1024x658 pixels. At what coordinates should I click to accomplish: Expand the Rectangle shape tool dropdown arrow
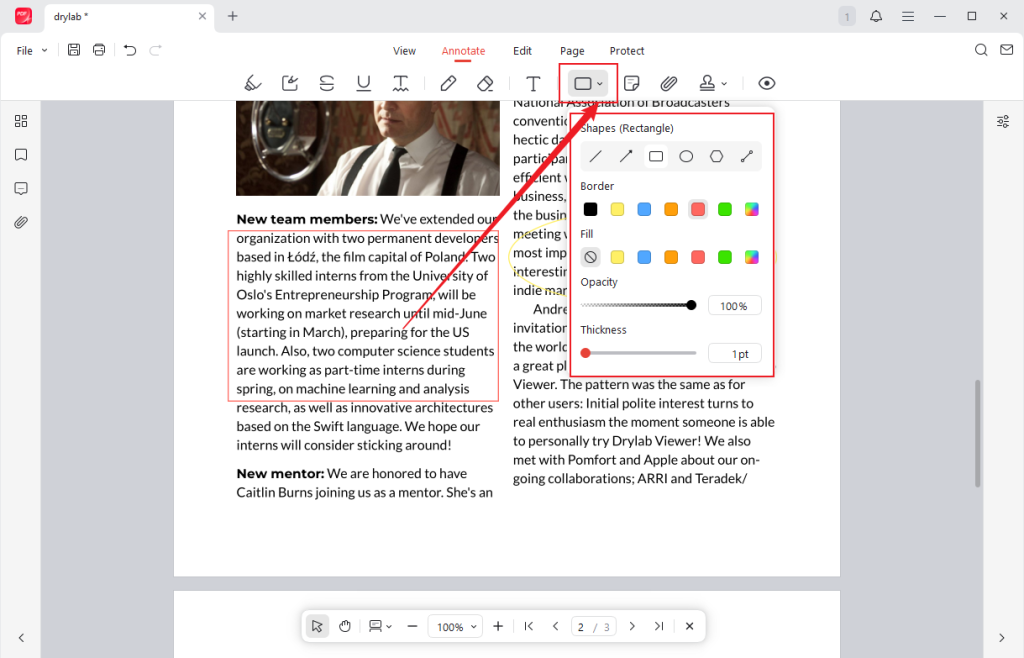601,84
